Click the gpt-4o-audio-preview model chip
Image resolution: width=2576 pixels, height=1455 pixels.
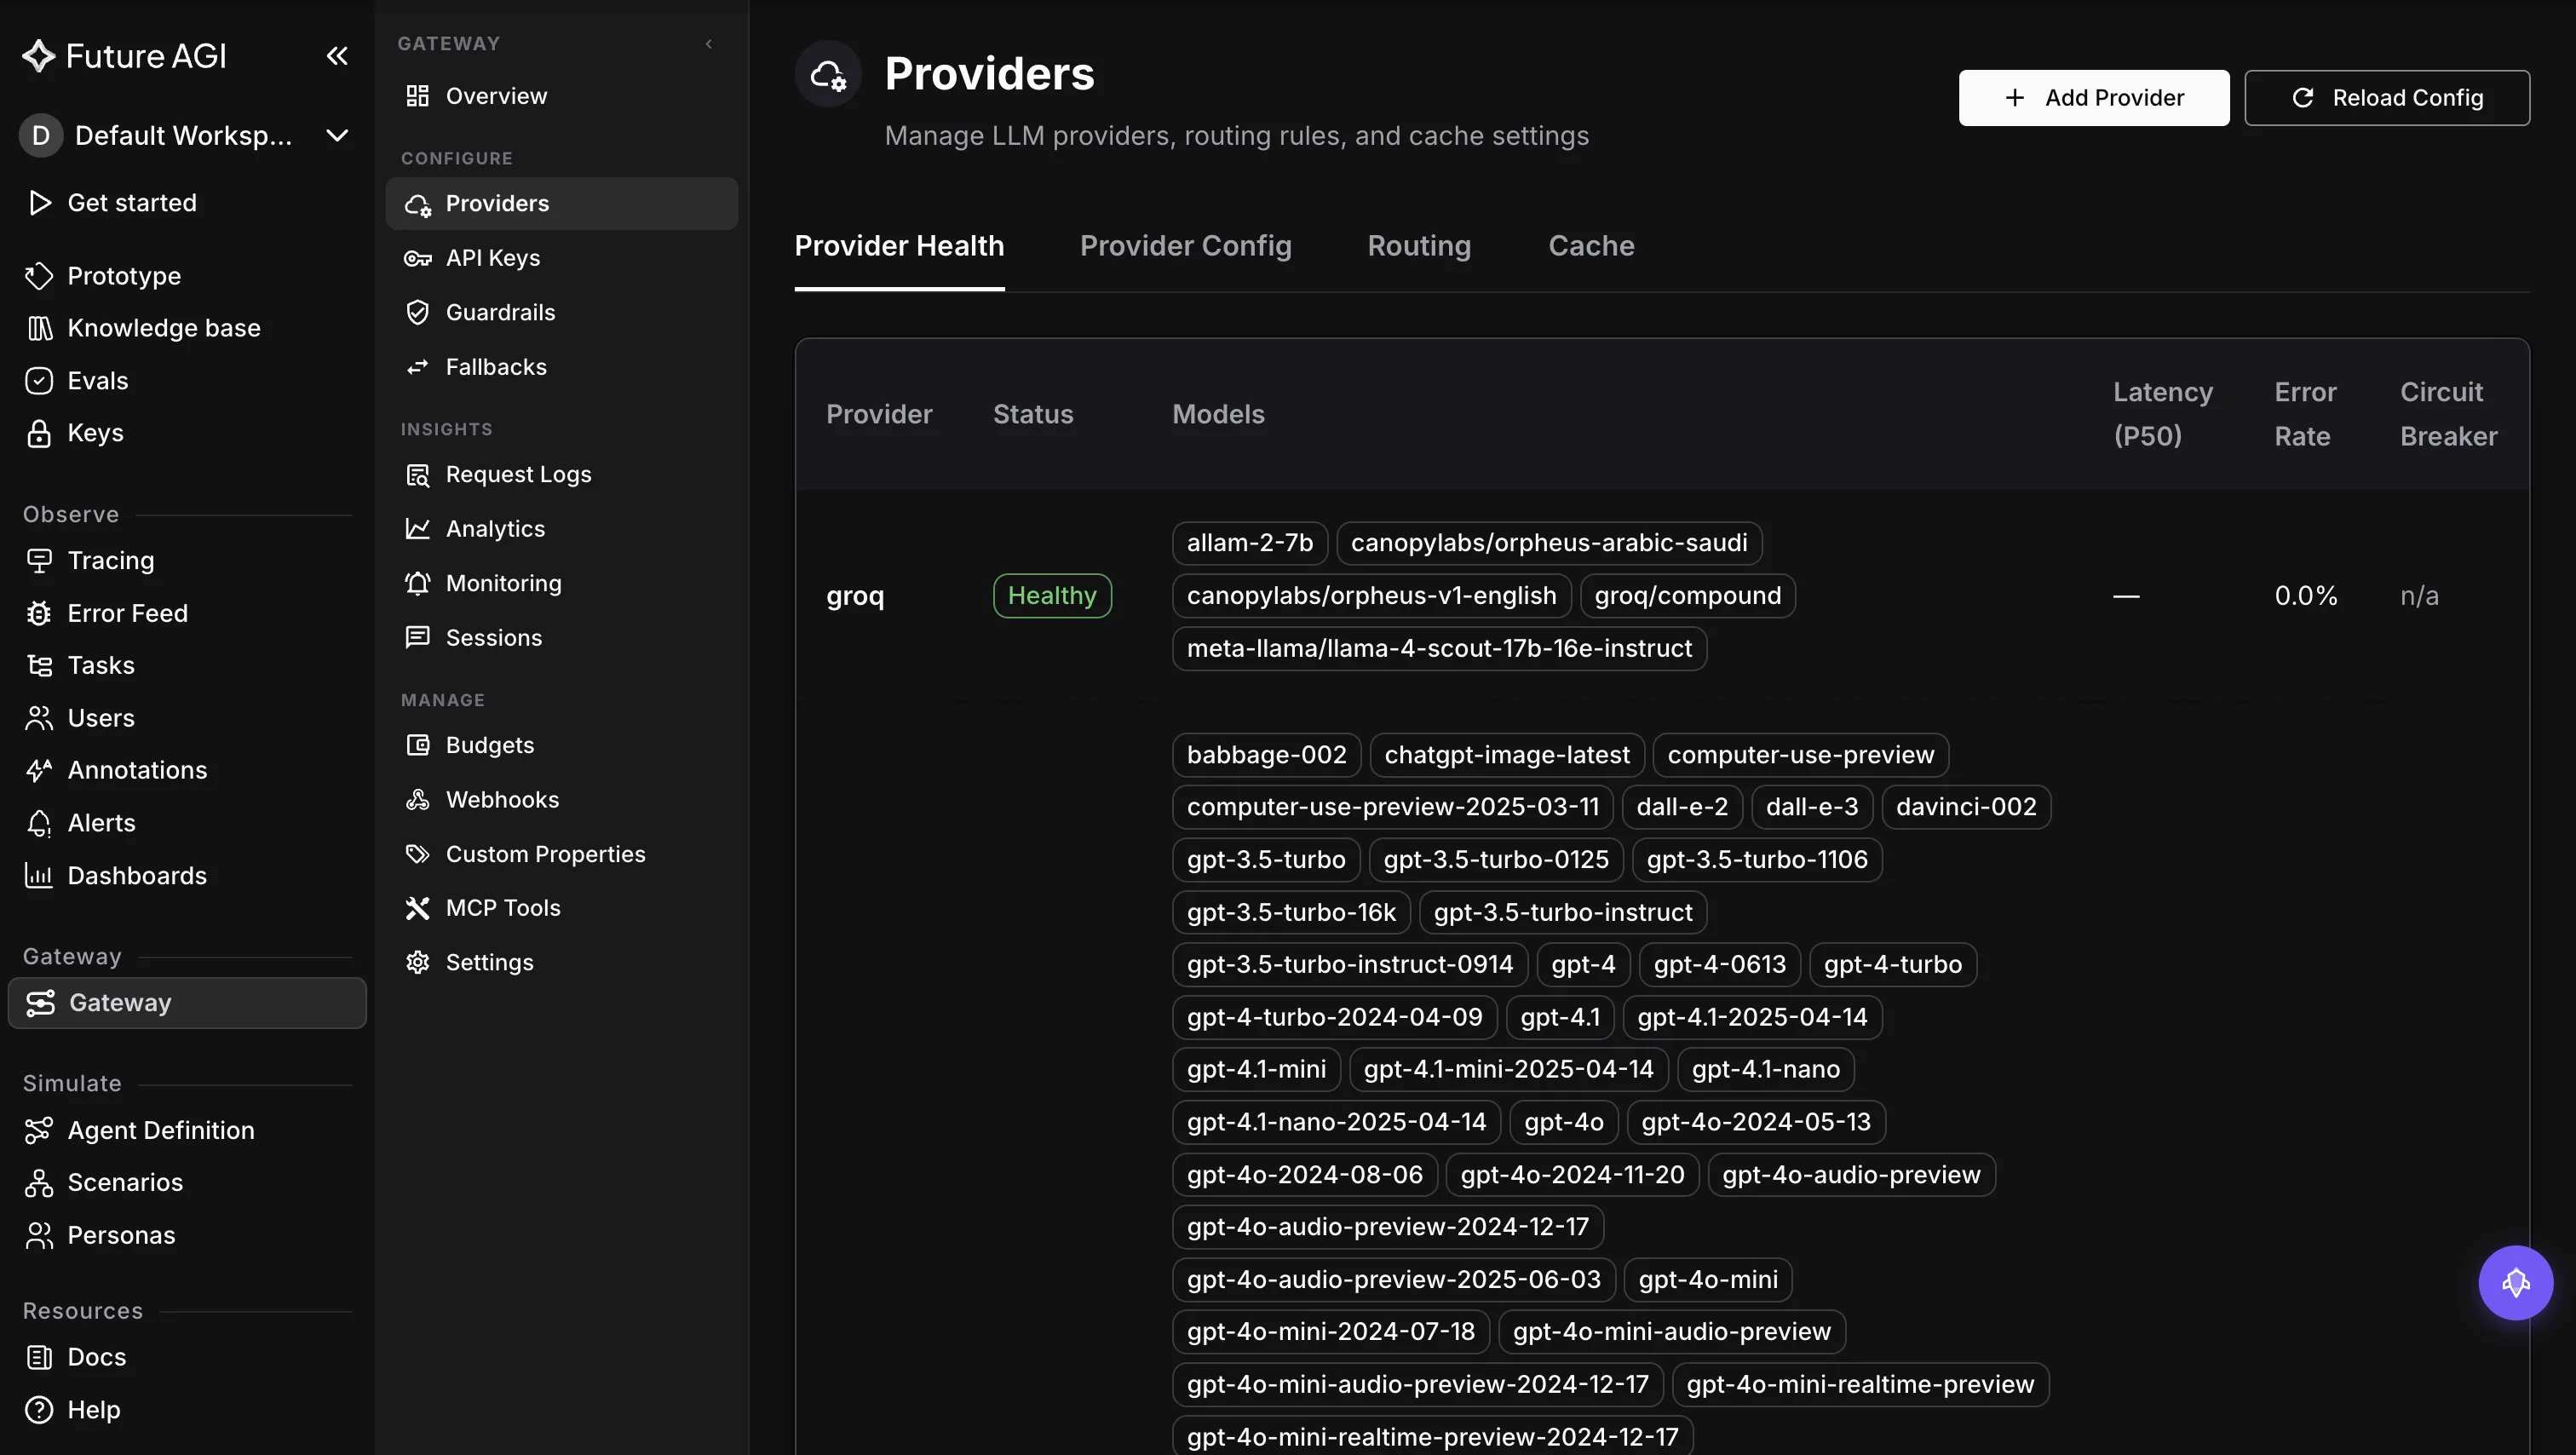[1851, 1175]
